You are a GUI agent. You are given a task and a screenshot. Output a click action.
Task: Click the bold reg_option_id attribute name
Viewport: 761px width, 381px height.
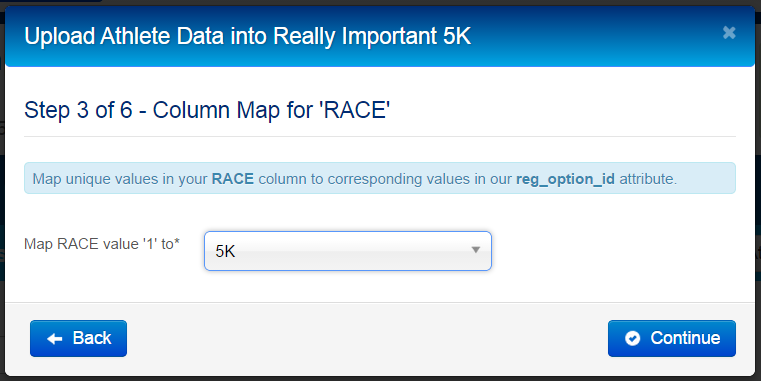click(565, 179)
